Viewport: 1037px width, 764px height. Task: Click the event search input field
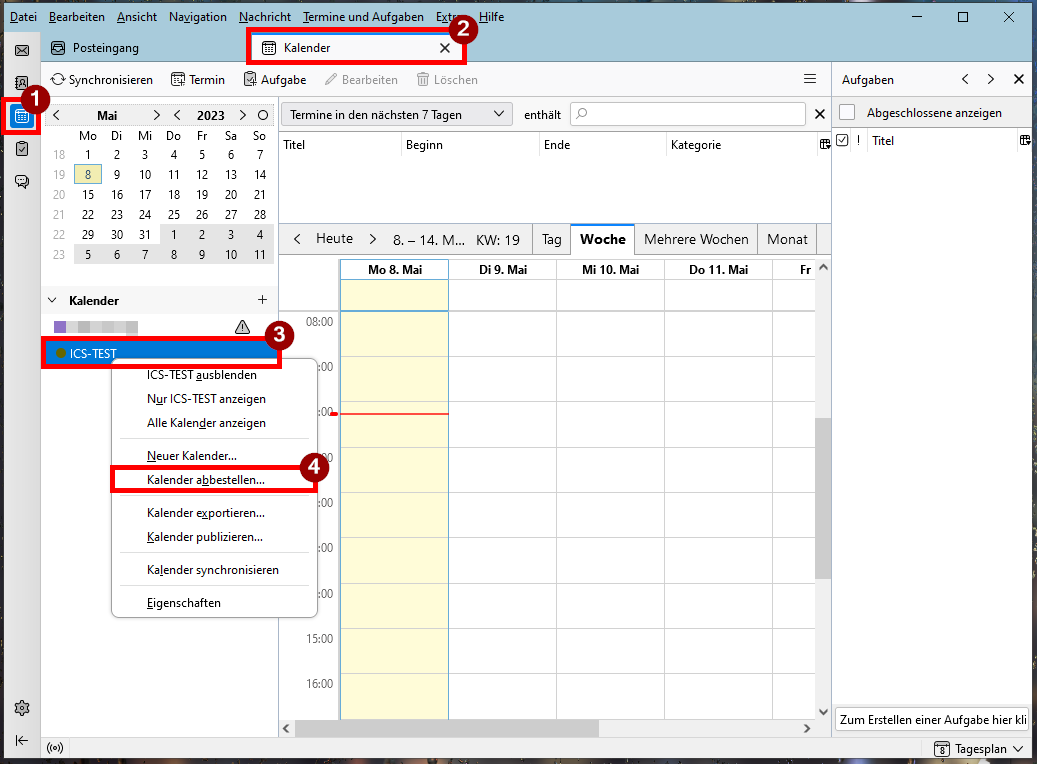pyautogui.click(x=688, y=114)
